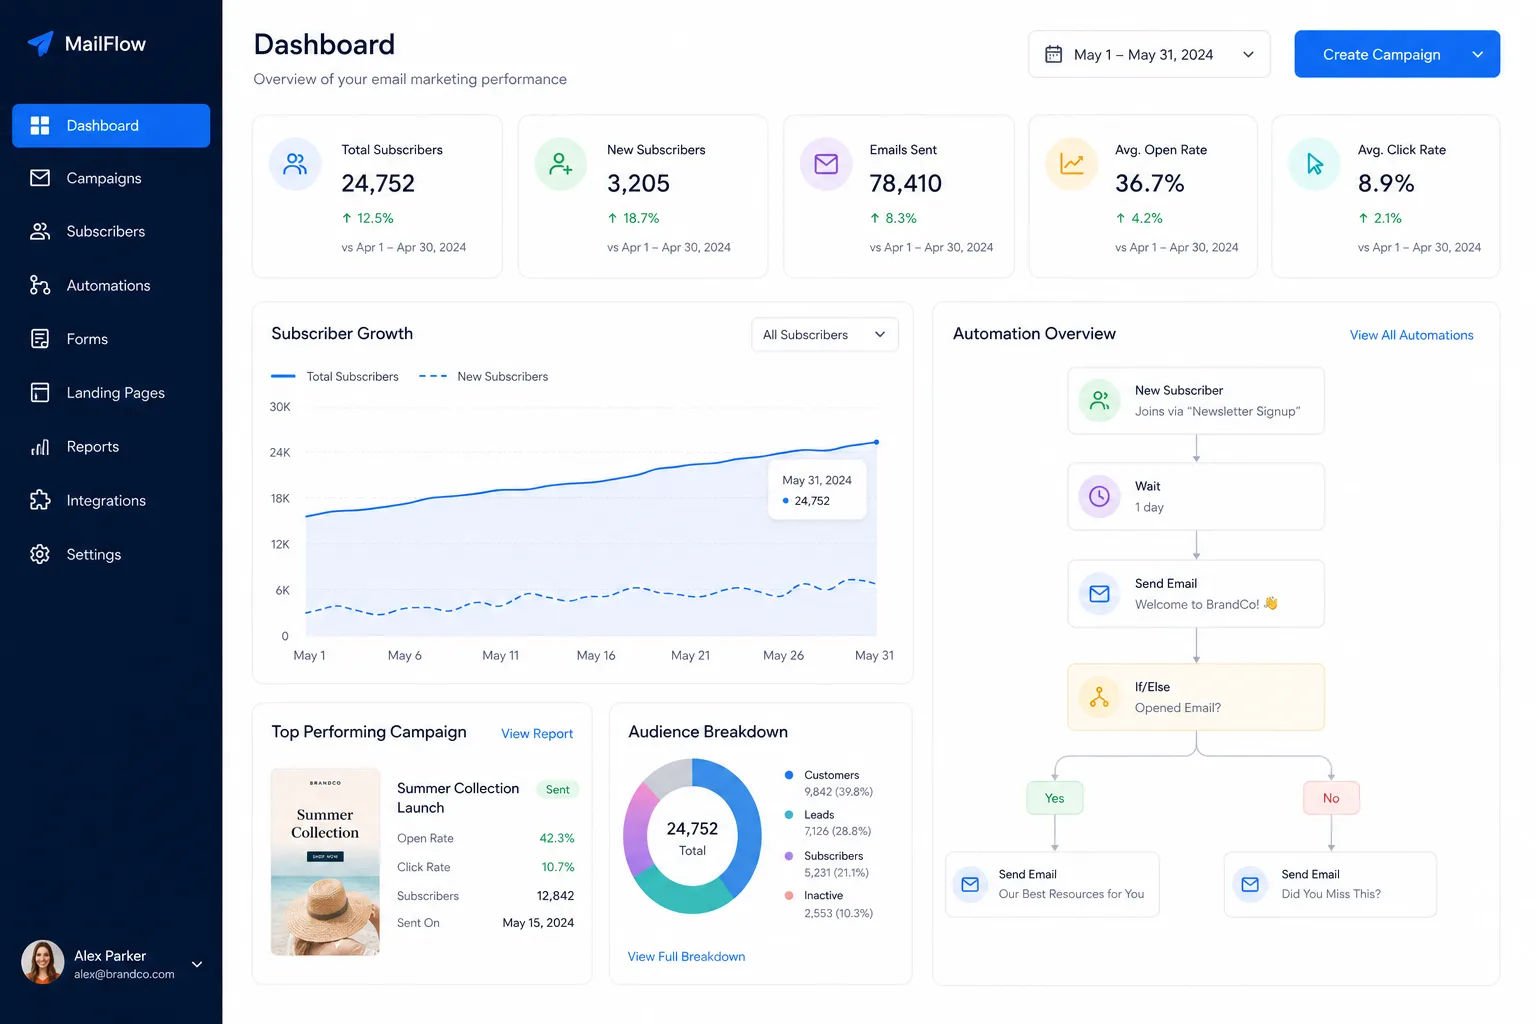Click the 78,410 Emails Sent figure

[x=905, y=183]
